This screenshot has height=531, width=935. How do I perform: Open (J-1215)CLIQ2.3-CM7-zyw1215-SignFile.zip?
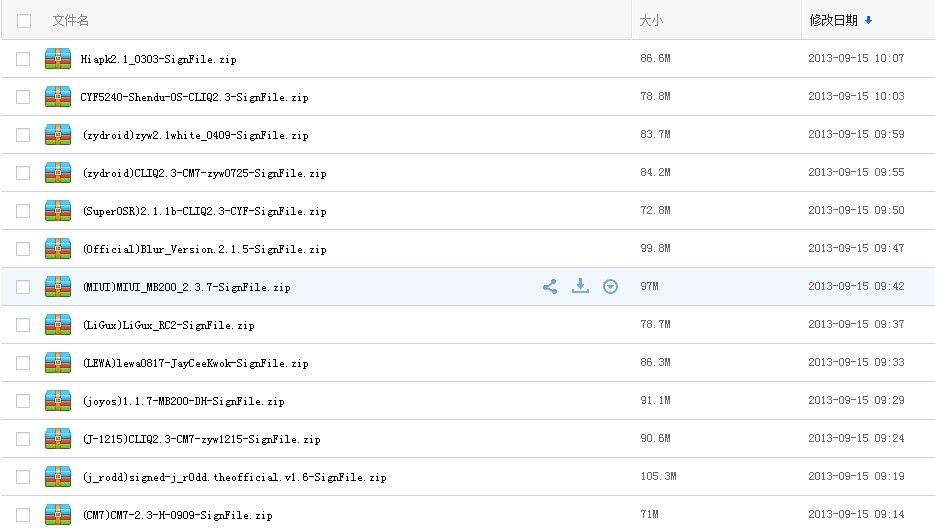tap(201, 439)
